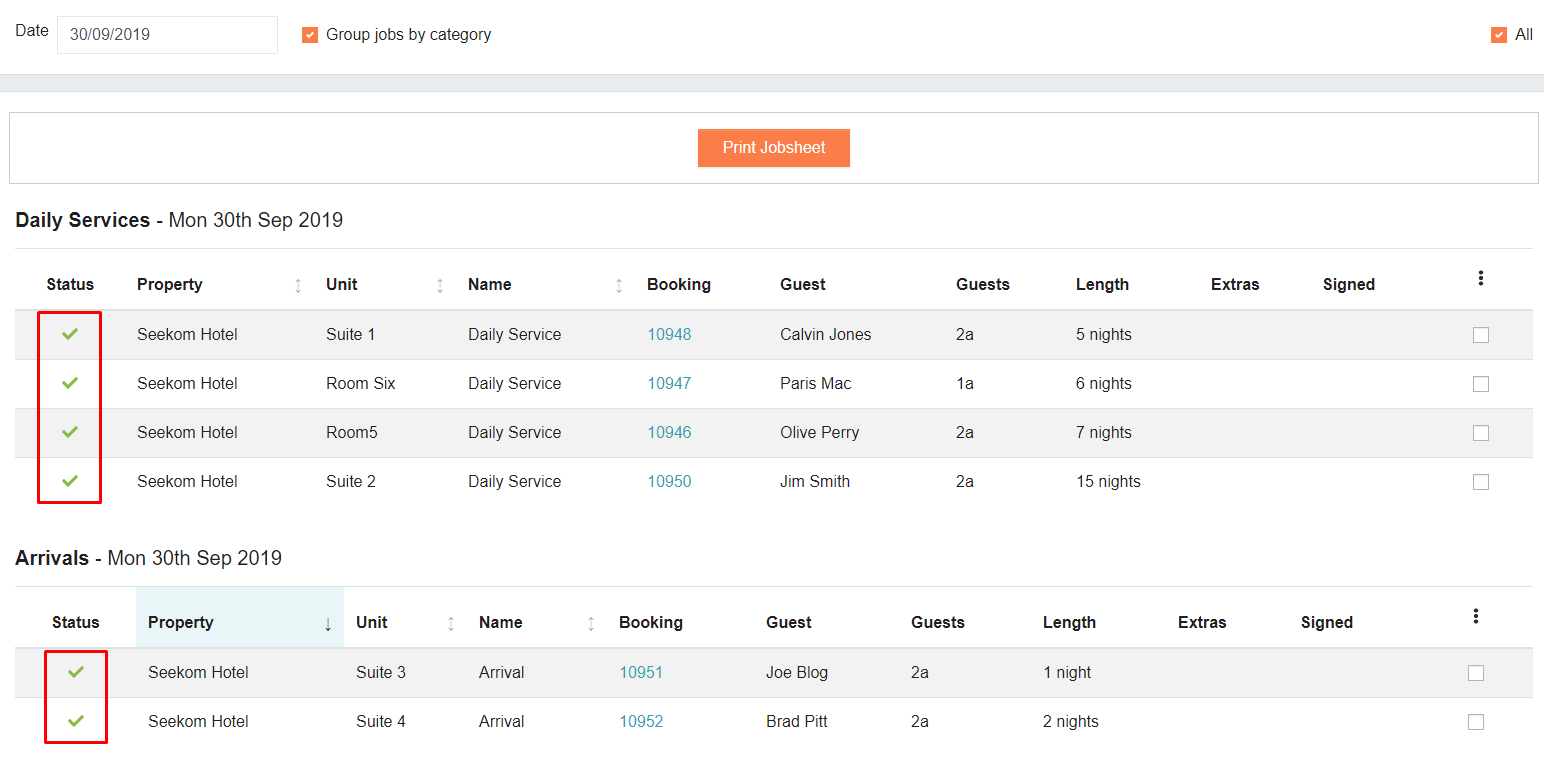Open Daily Services three-dot column menu
Image resolution: width=1544 pixels, height=783 pixels.
coord(1480,279)
